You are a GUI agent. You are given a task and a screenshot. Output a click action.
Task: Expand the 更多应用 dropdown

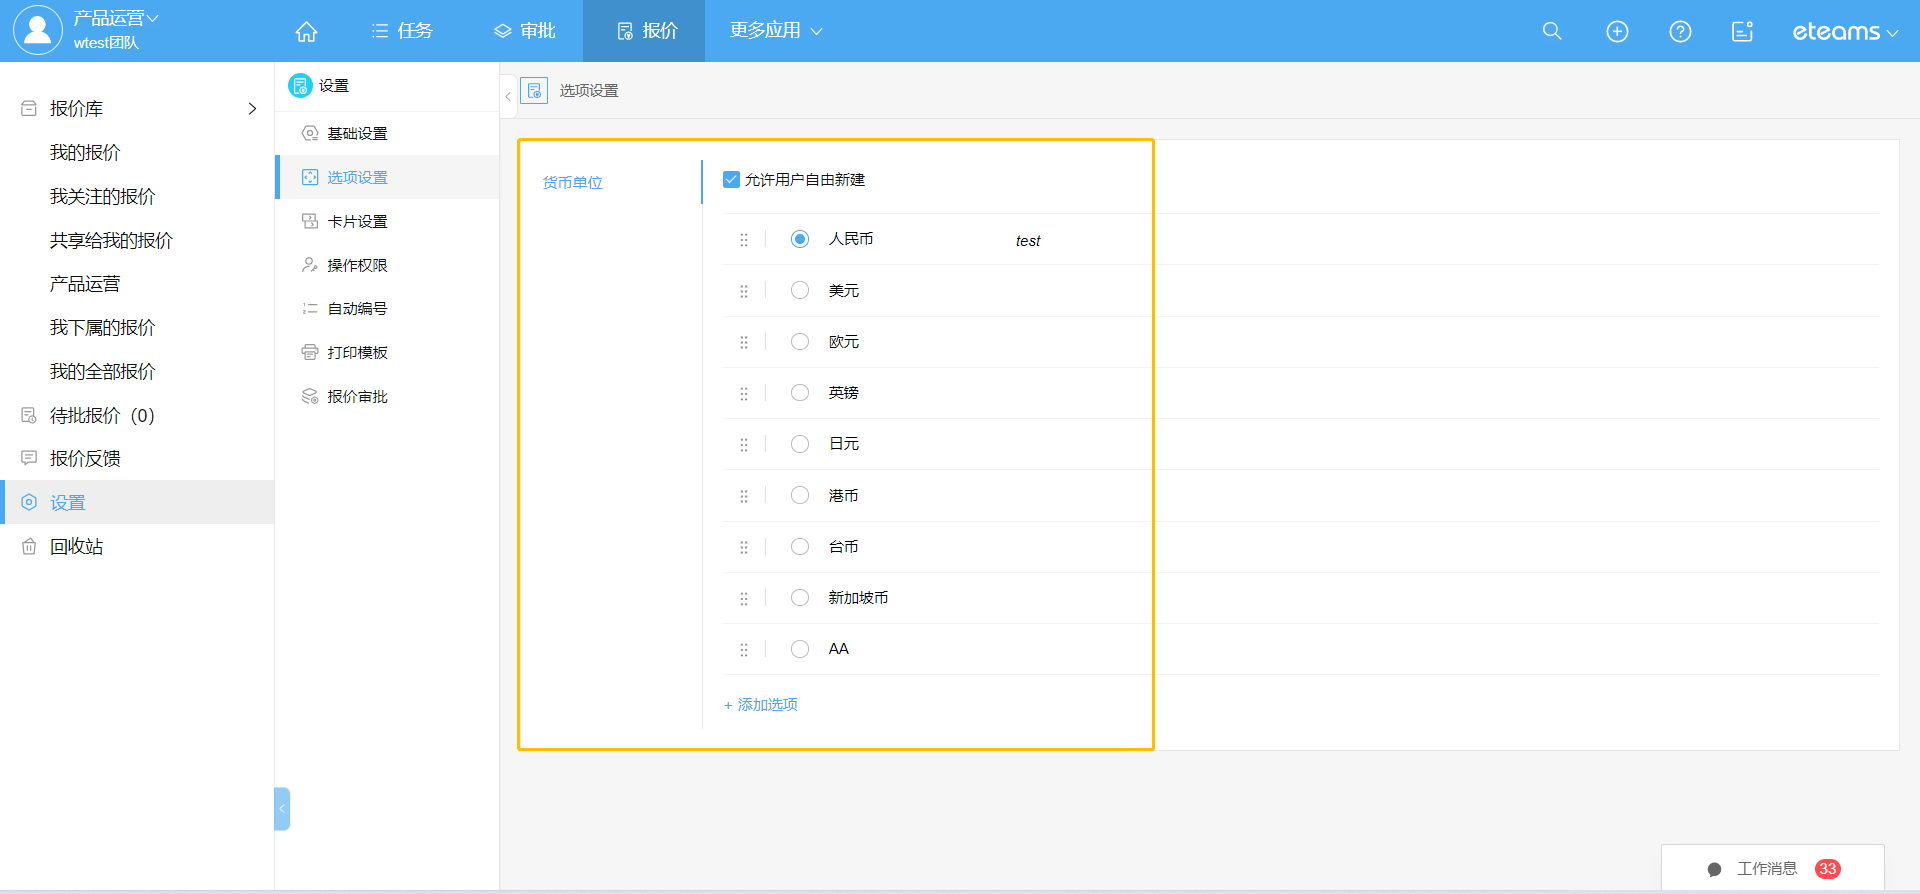[x=776, y=31]
